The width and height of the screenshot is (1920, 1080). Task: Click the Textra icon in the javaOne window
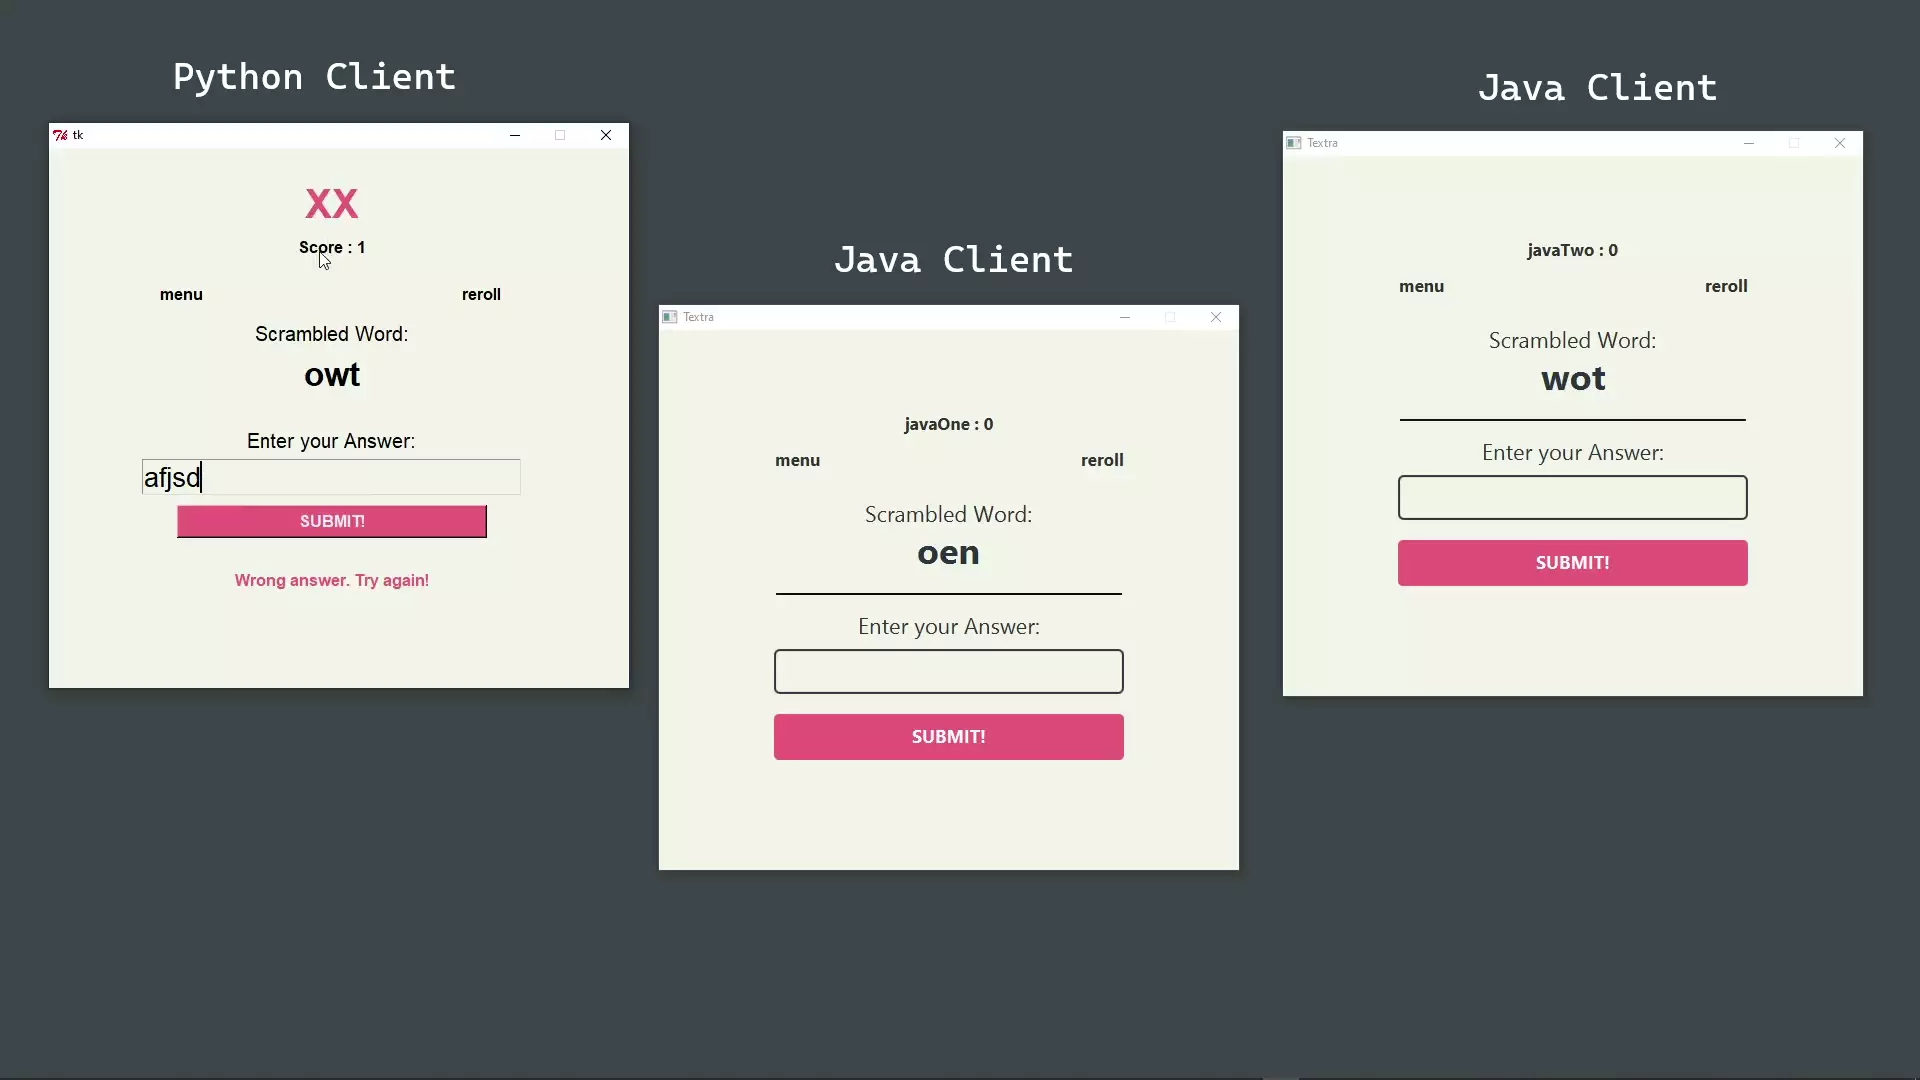tap(670, 317)
